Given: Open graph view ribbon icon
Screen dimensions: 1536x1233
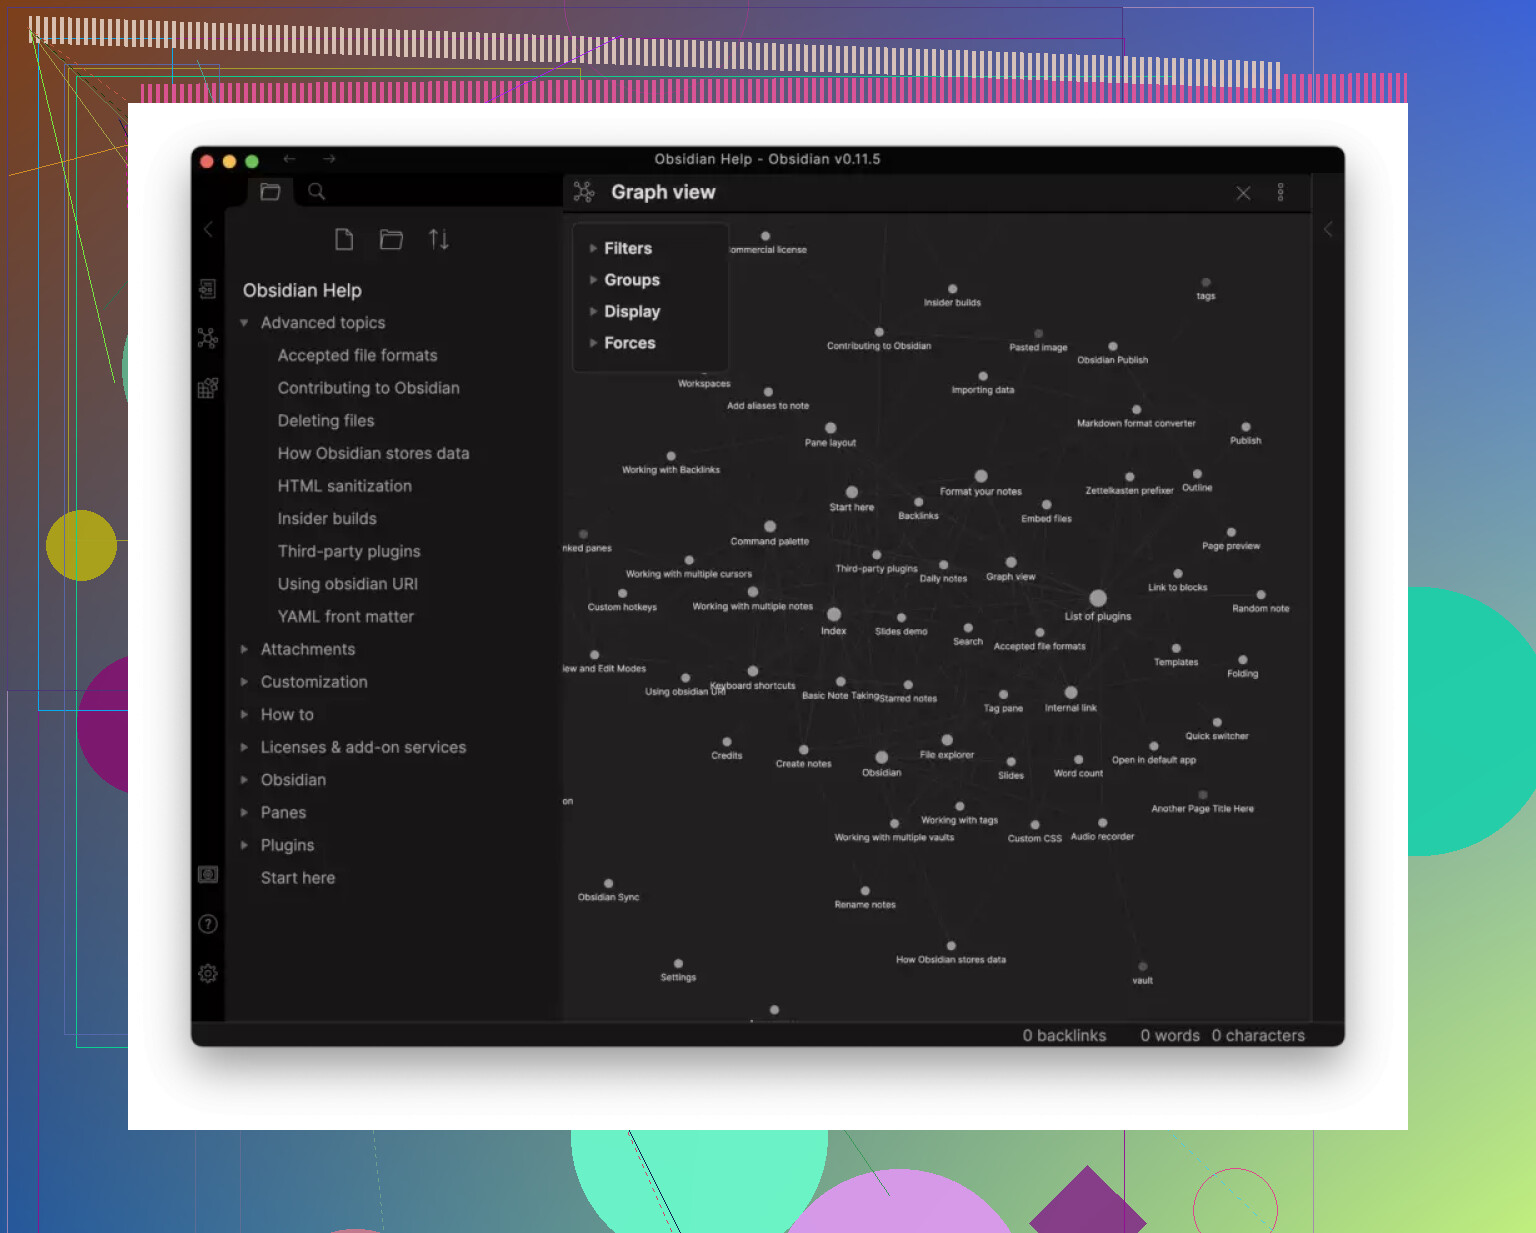Looking at the screenshot, I should point(208,338).
